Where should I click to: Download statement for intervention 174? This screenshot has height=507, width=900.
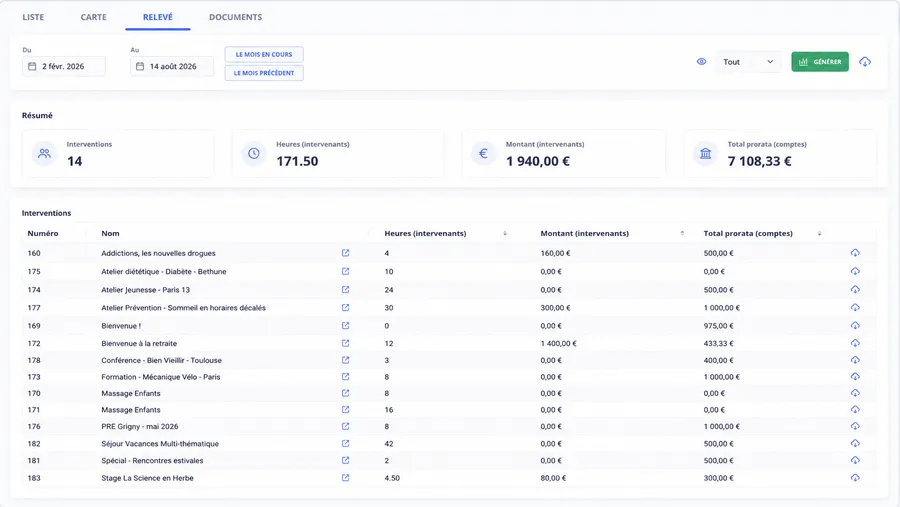coord(855,289)
